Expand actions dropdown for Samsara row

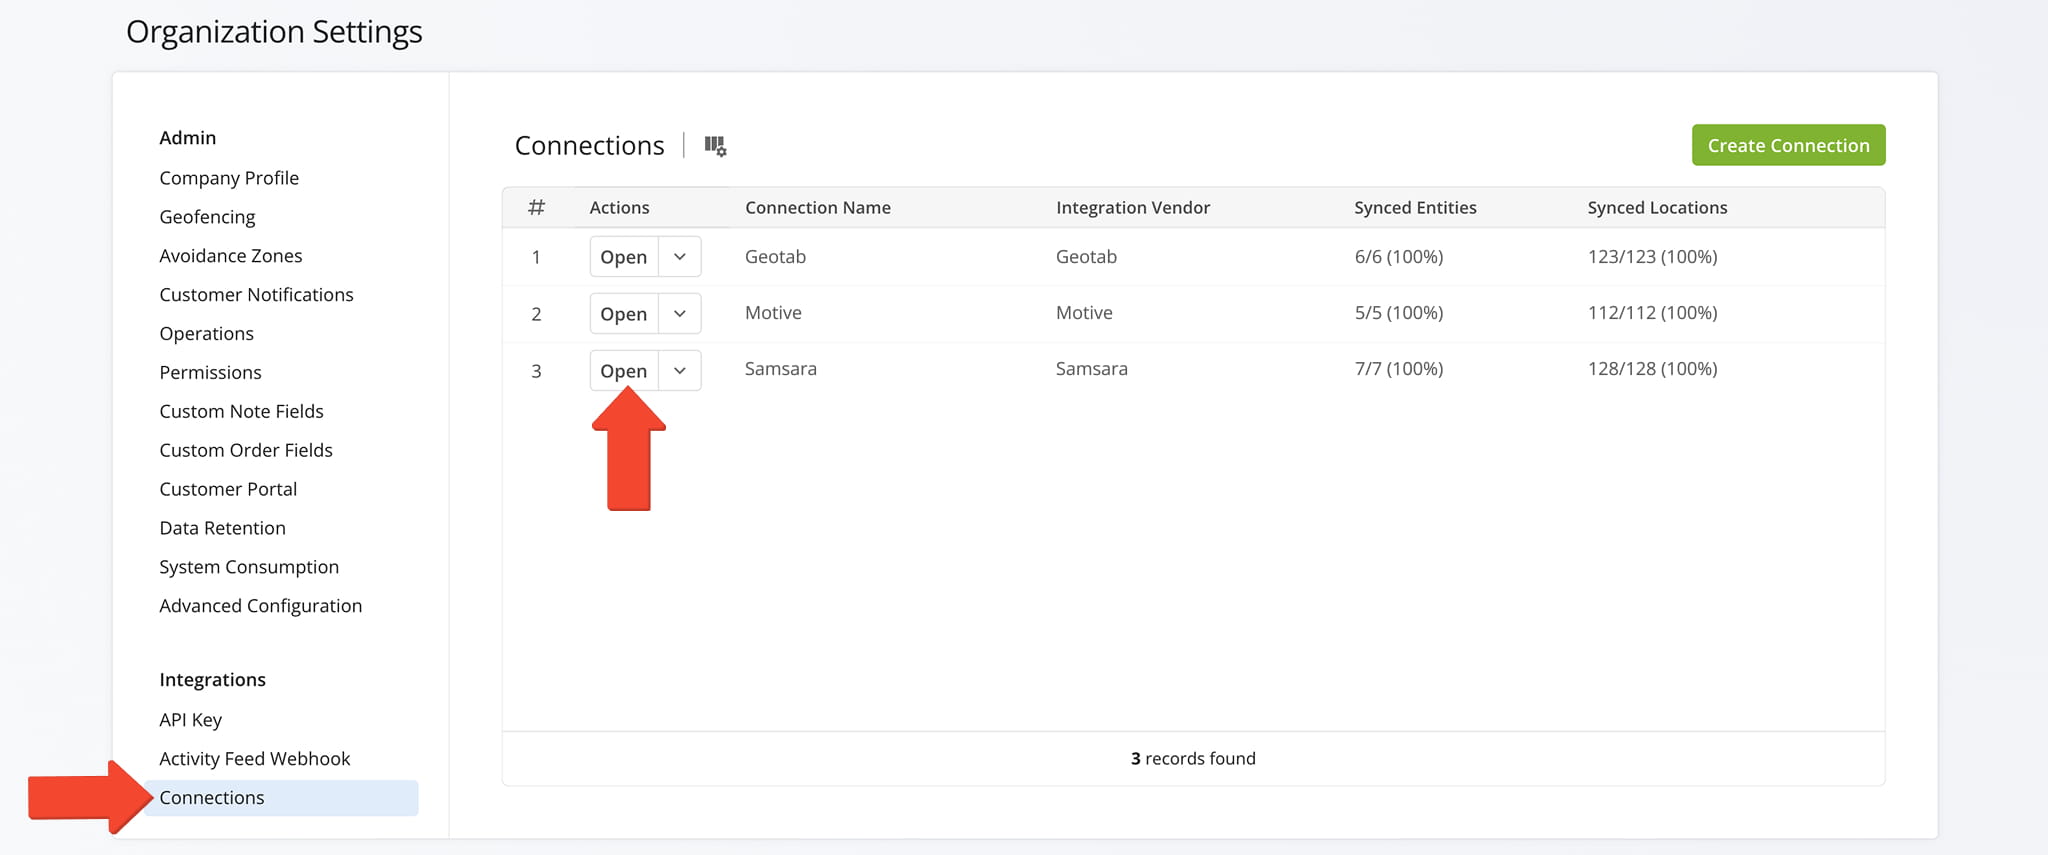click(x=680, y=371)
